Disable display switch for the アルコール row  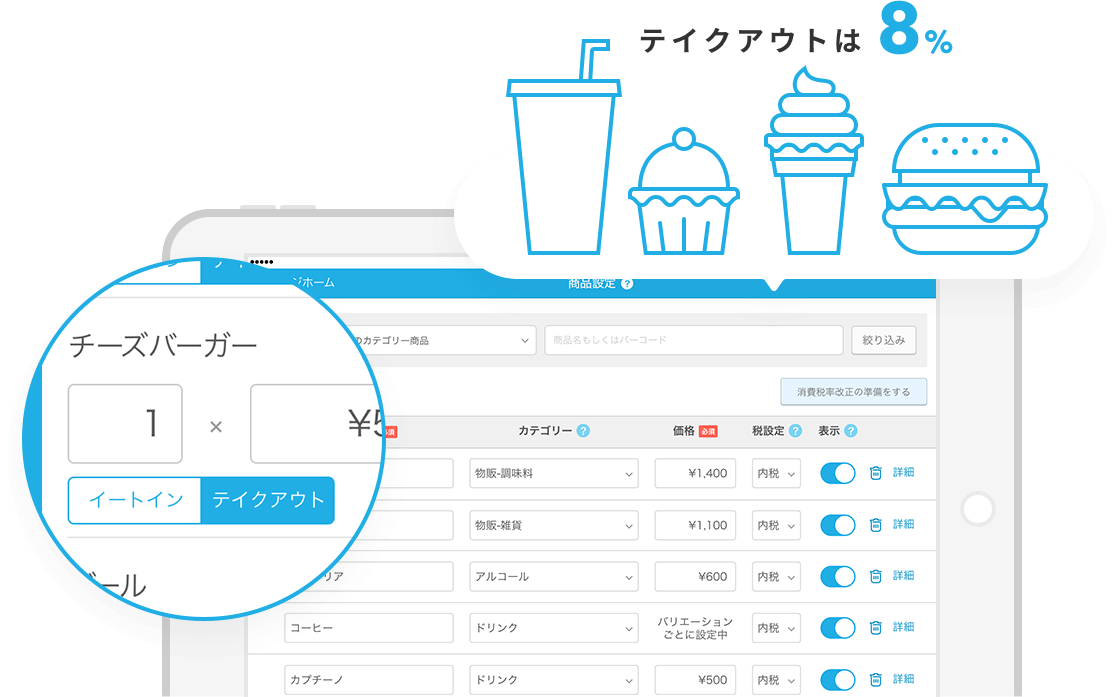(x=838, y=576)
